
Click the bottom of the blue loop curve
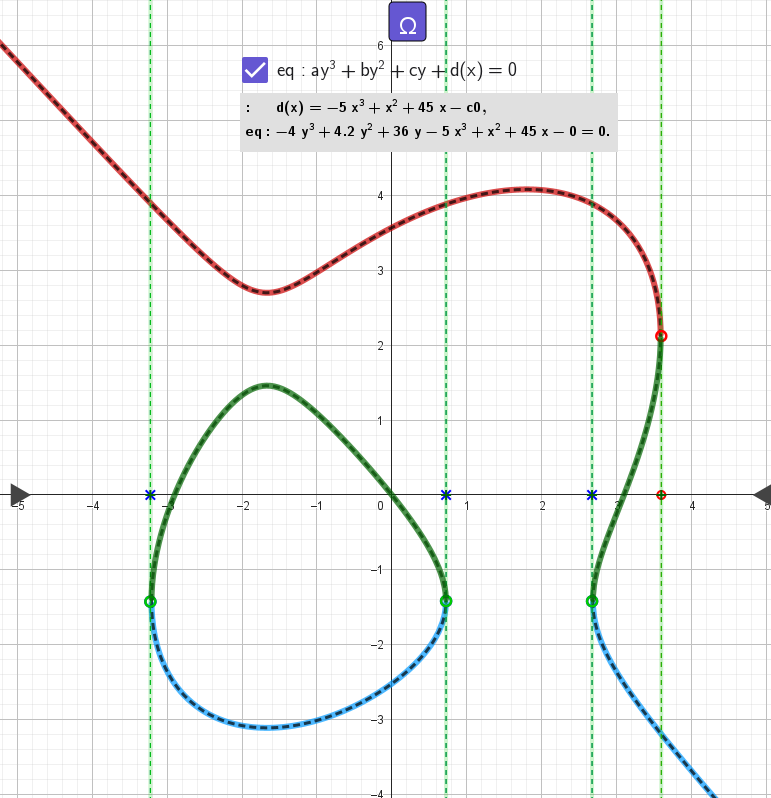(266, 727)
